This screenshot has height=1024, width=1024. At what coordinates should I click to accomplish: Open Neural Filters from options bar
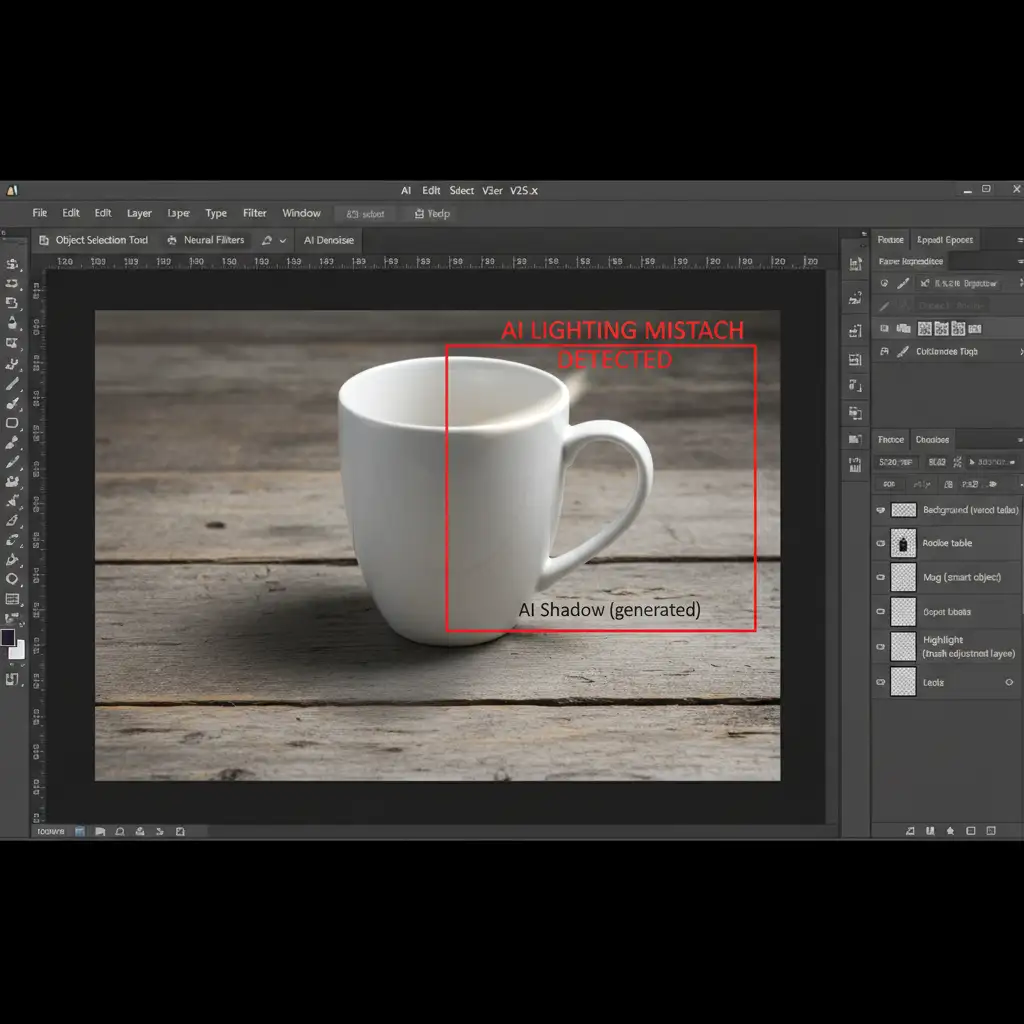coord(213,240)
